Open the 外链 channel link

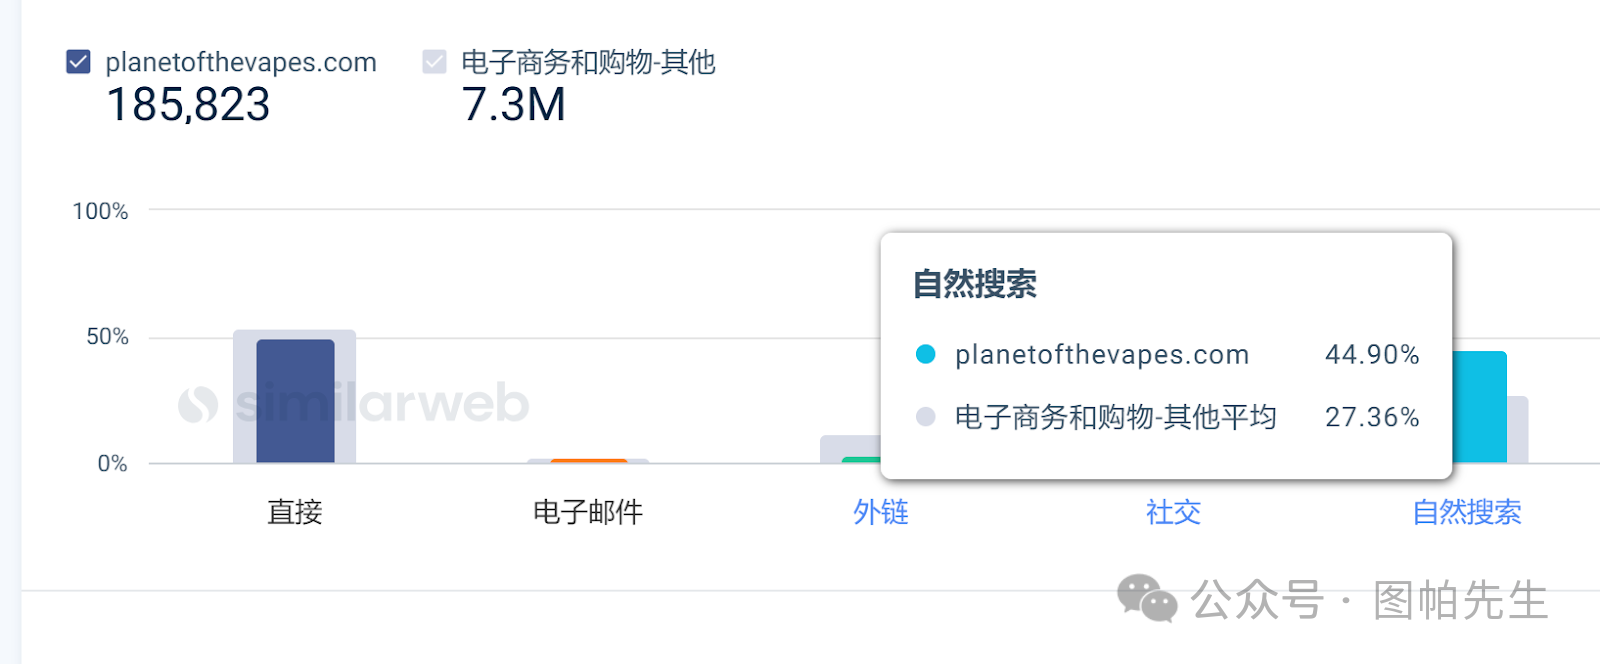[x=880, y=512]
